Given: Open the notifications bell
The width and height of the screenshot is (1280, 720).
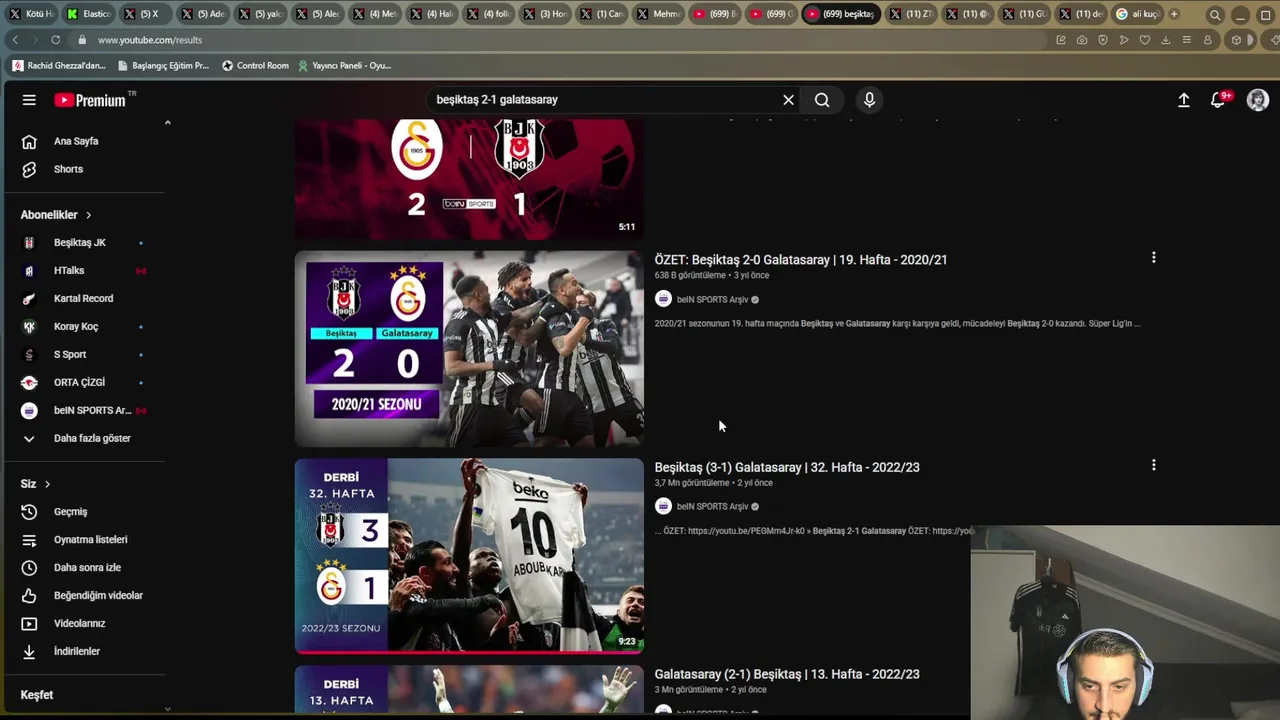Looking at the screenshot, I should click(x=1218, y=100).
